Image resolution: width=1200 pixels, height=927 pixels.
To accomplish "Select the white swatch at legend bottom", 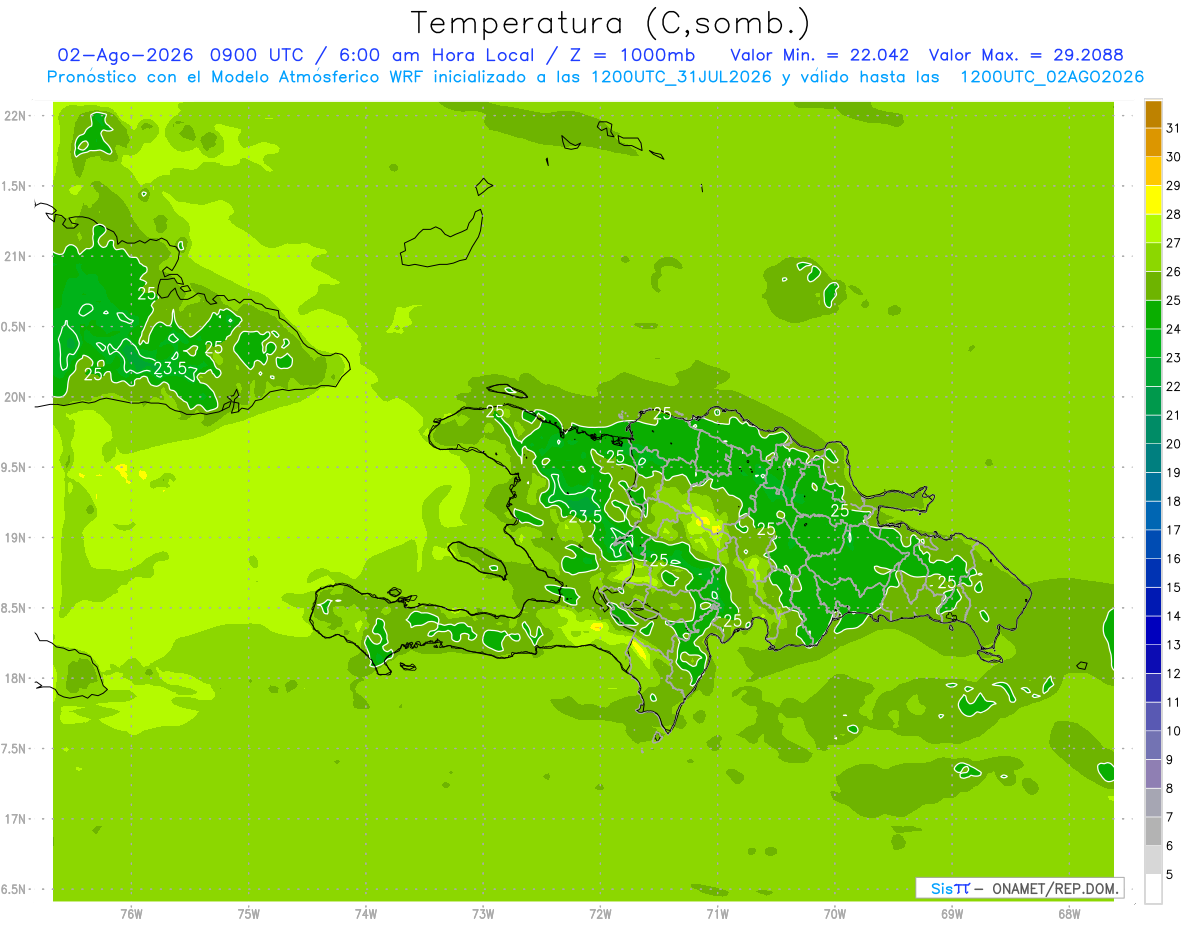I will (x=1153, y=889).
